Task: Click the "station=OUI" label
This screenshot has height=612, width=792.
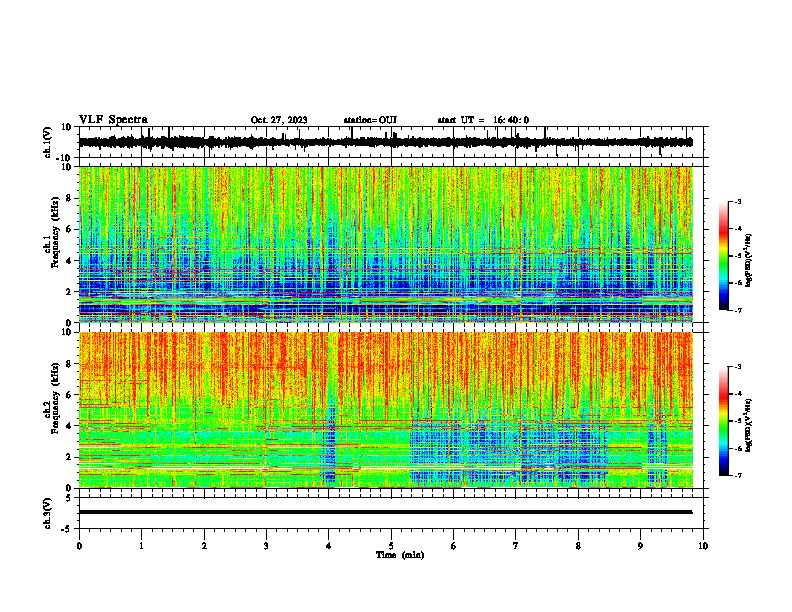Action: point(370,120)
